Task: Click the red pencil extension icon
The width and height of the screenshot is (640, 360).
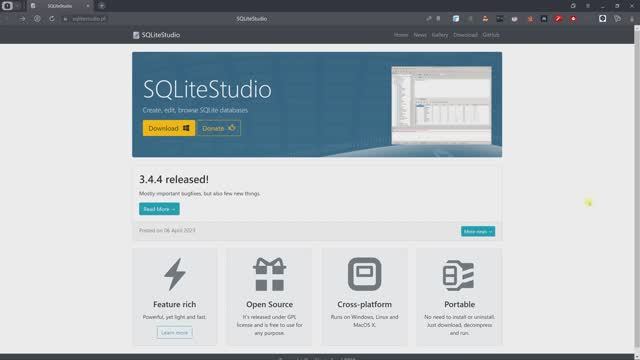Action: 558,19
